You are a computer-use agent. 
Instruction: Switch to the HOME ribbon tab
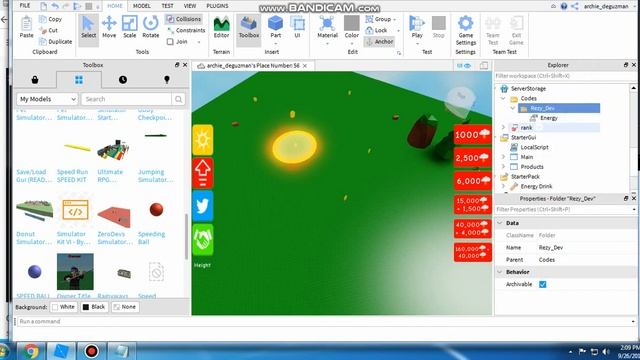115,6
